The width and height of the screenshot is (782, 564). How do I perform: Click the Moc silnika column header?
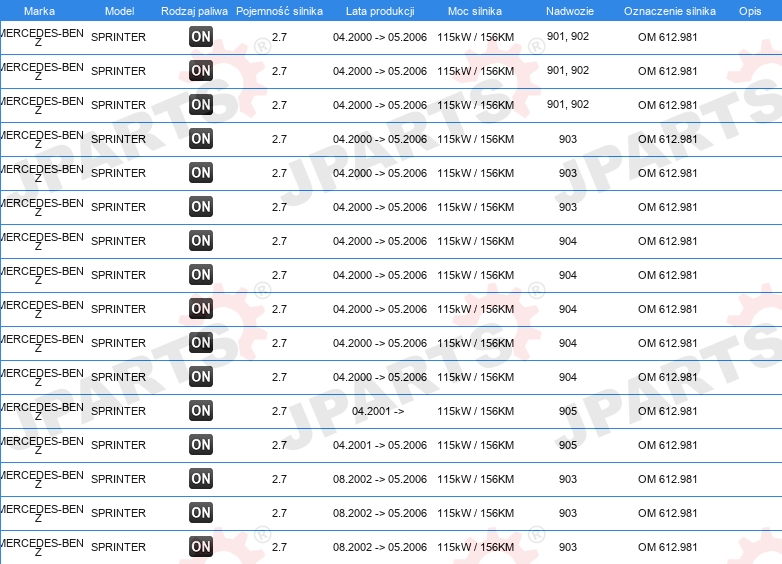pyautogui.click(x=475, y=11)
